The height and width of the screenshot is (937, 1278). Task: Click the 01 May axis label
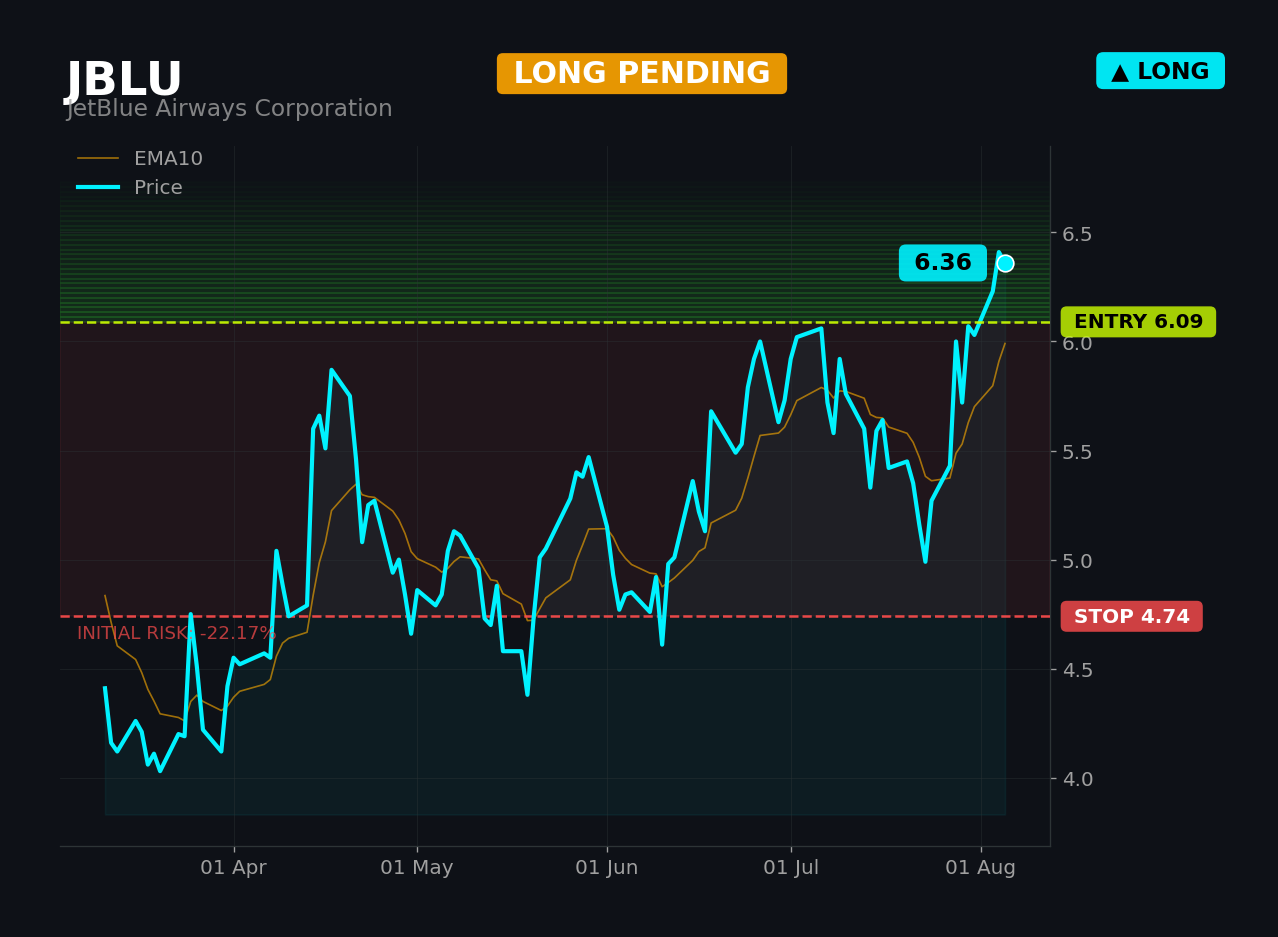pyautogui.click(x=416, y=868)
